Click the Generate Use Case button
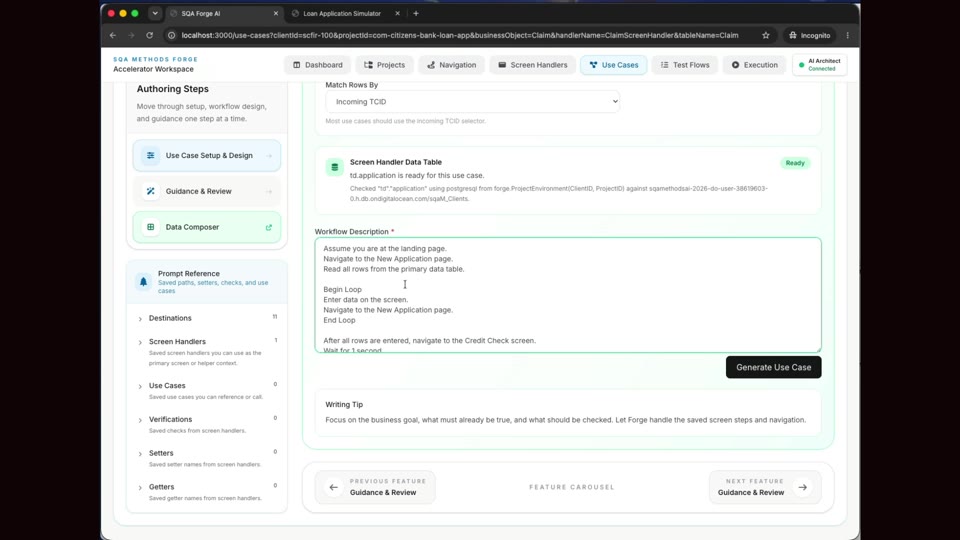 (x=773, y=367)
